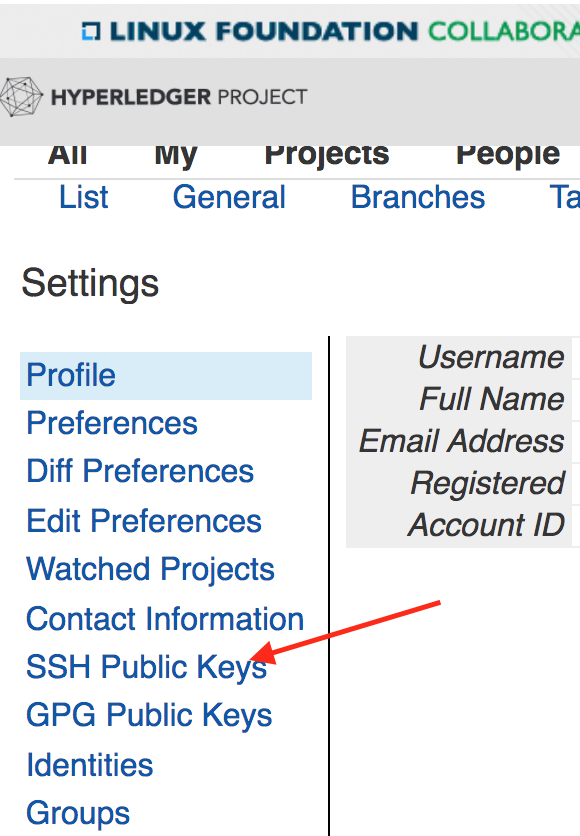The height and width of the screenshot is (836, 580).
Task: Open Groups settings page
Action: pos(78,814)
